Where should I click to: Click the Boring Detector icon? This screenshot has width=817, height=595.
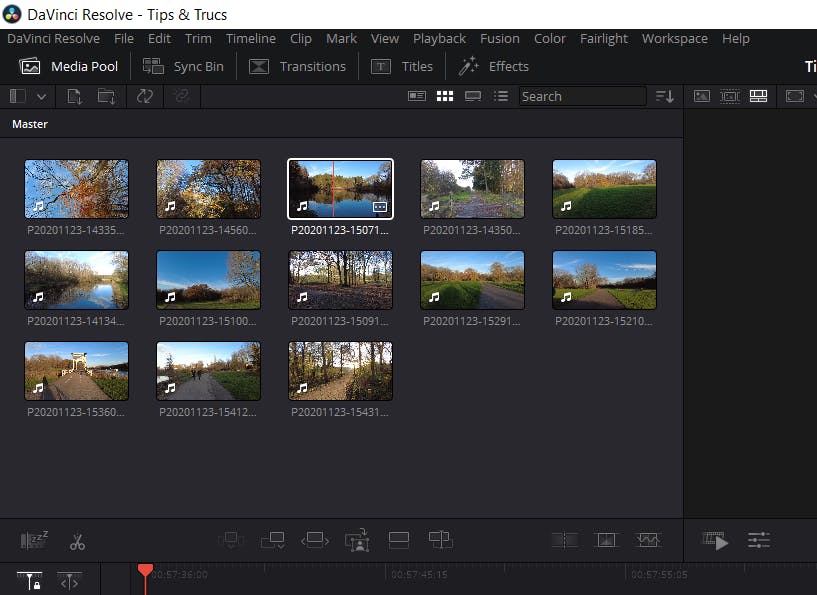[34, 541]
